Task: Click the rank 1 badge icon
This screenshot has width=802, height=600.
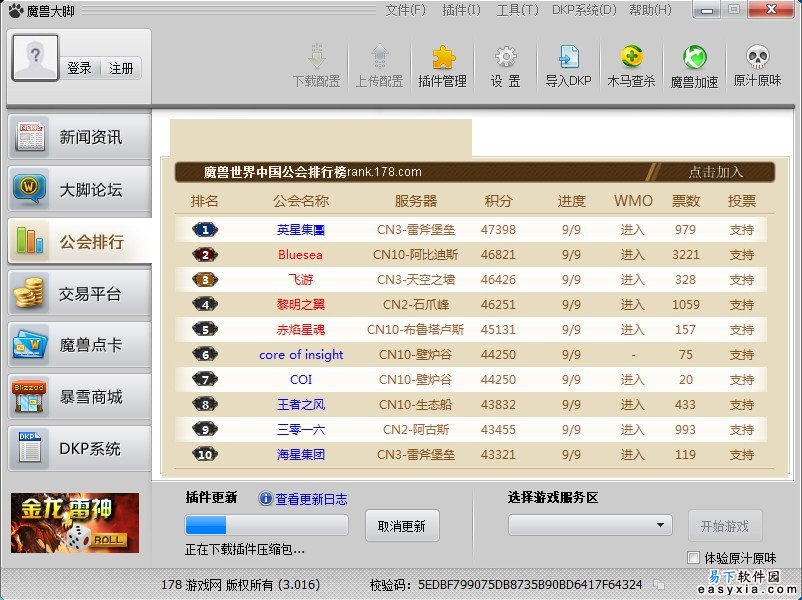Action: pos(205,230)
